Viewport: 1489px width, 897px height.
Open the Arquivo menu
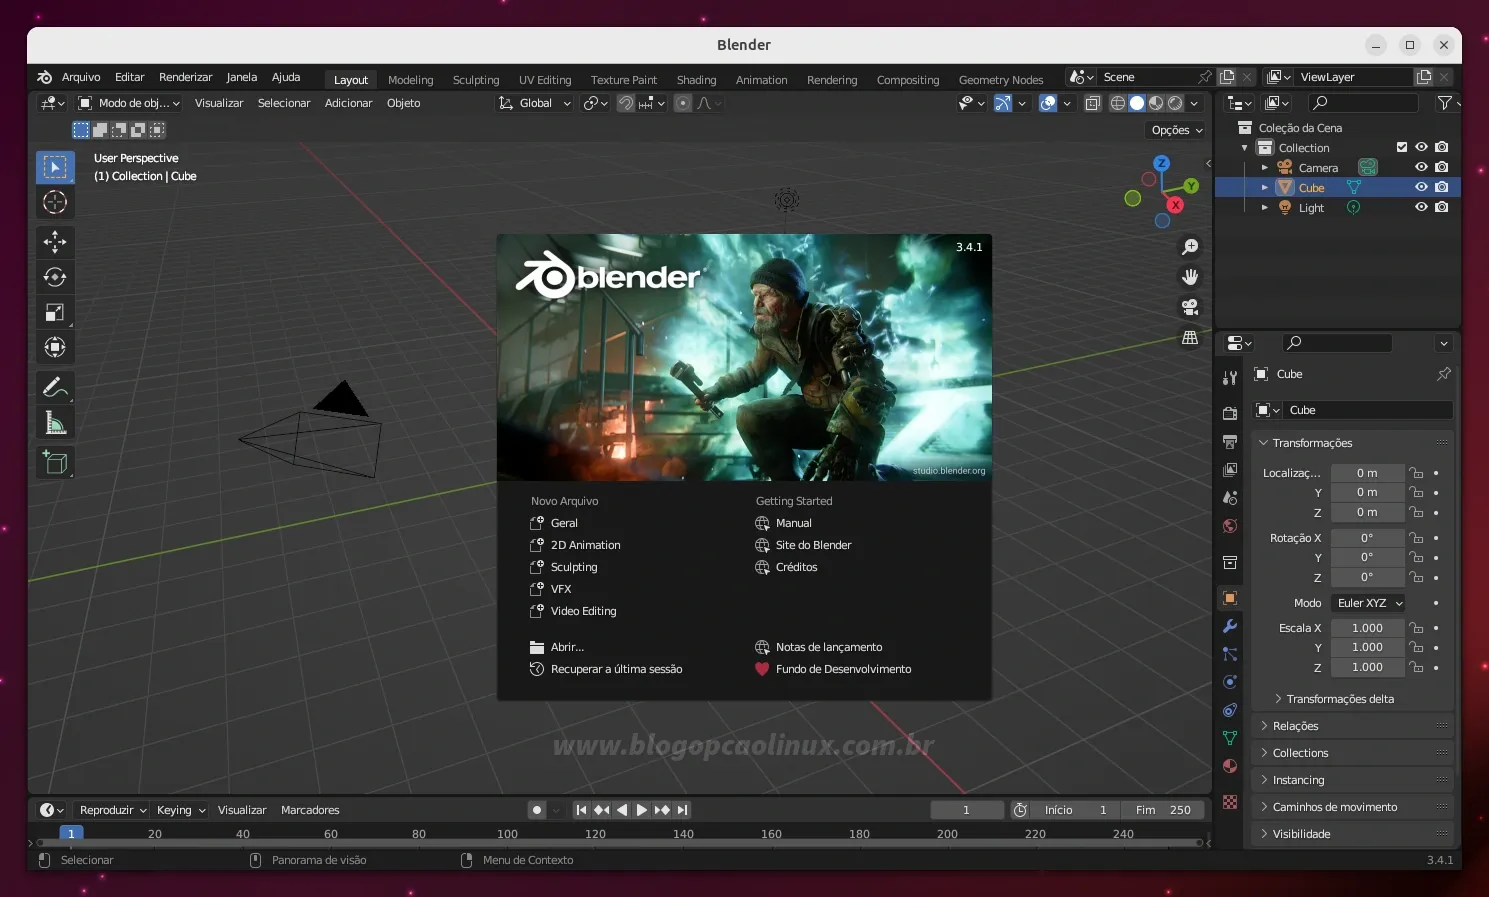coord(81,77)
